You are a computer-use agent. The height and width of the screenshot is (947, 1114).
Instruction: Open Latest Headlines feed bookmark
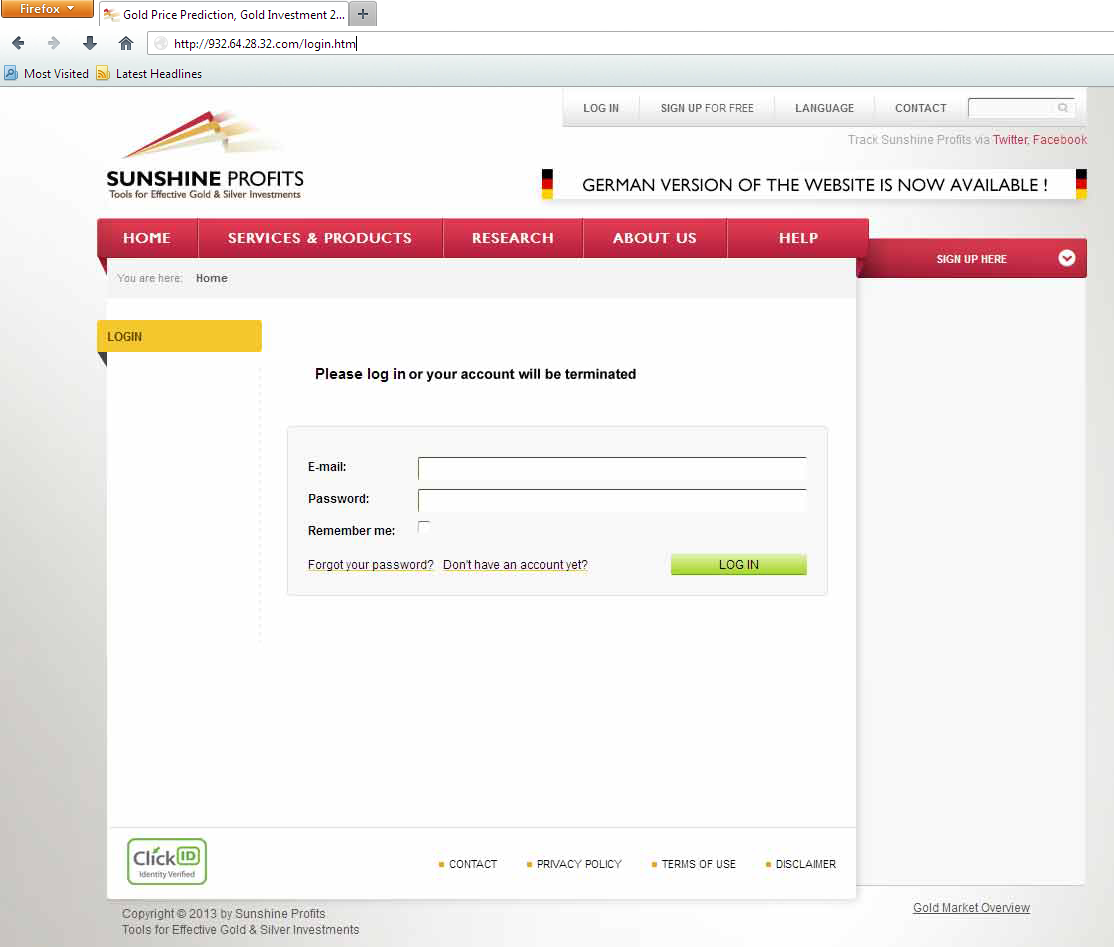pos(149,73)
